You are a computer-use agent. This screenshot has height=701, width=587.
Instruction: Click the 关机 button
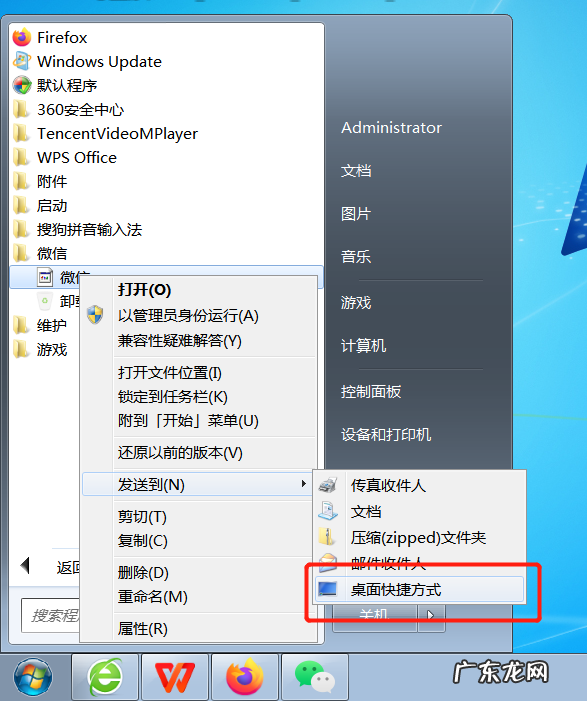click(x=375, y=616)
